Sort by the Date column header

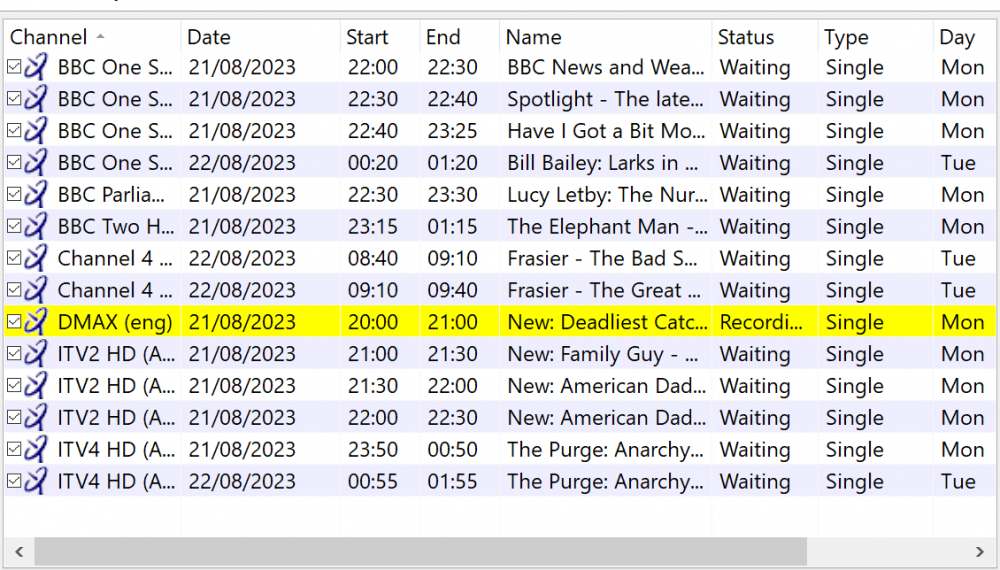[x=260, y=37]
